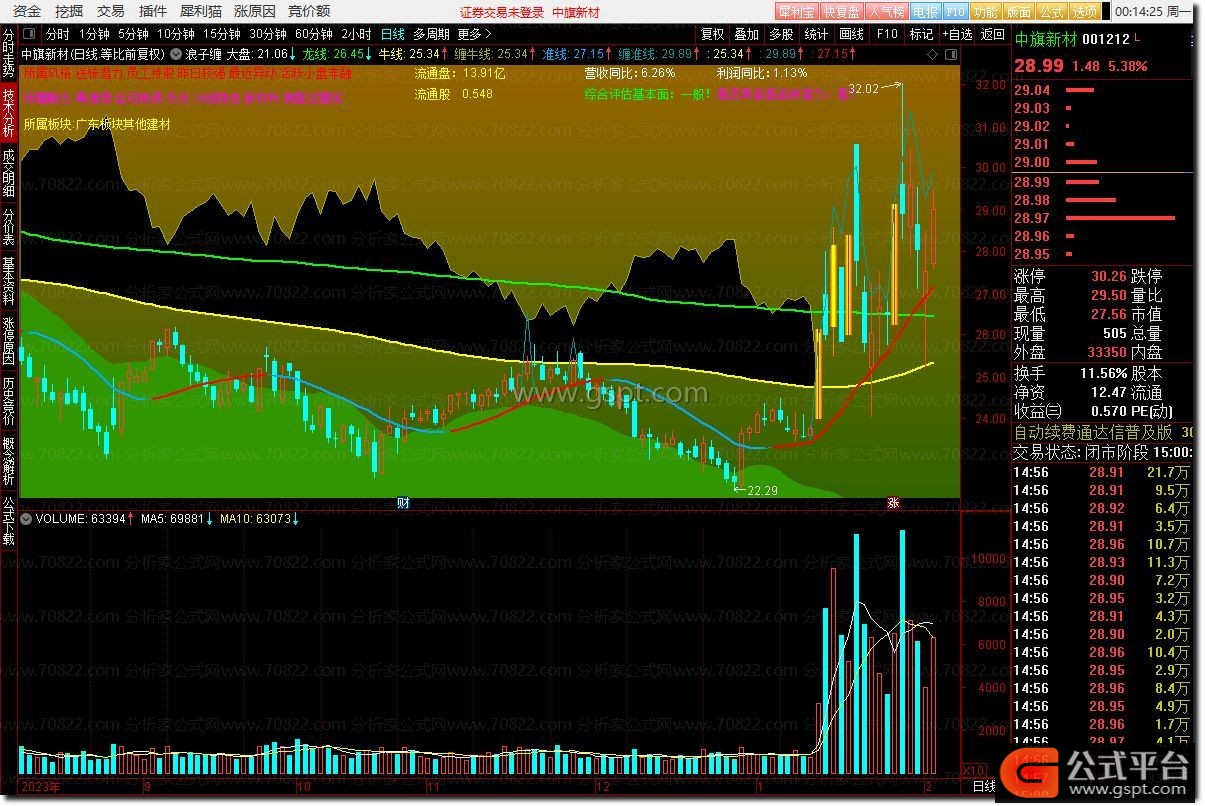This screenshot has height=806, width=1205.
Task: Open 成交明细 side tab
Action: [x=9, y=173]
